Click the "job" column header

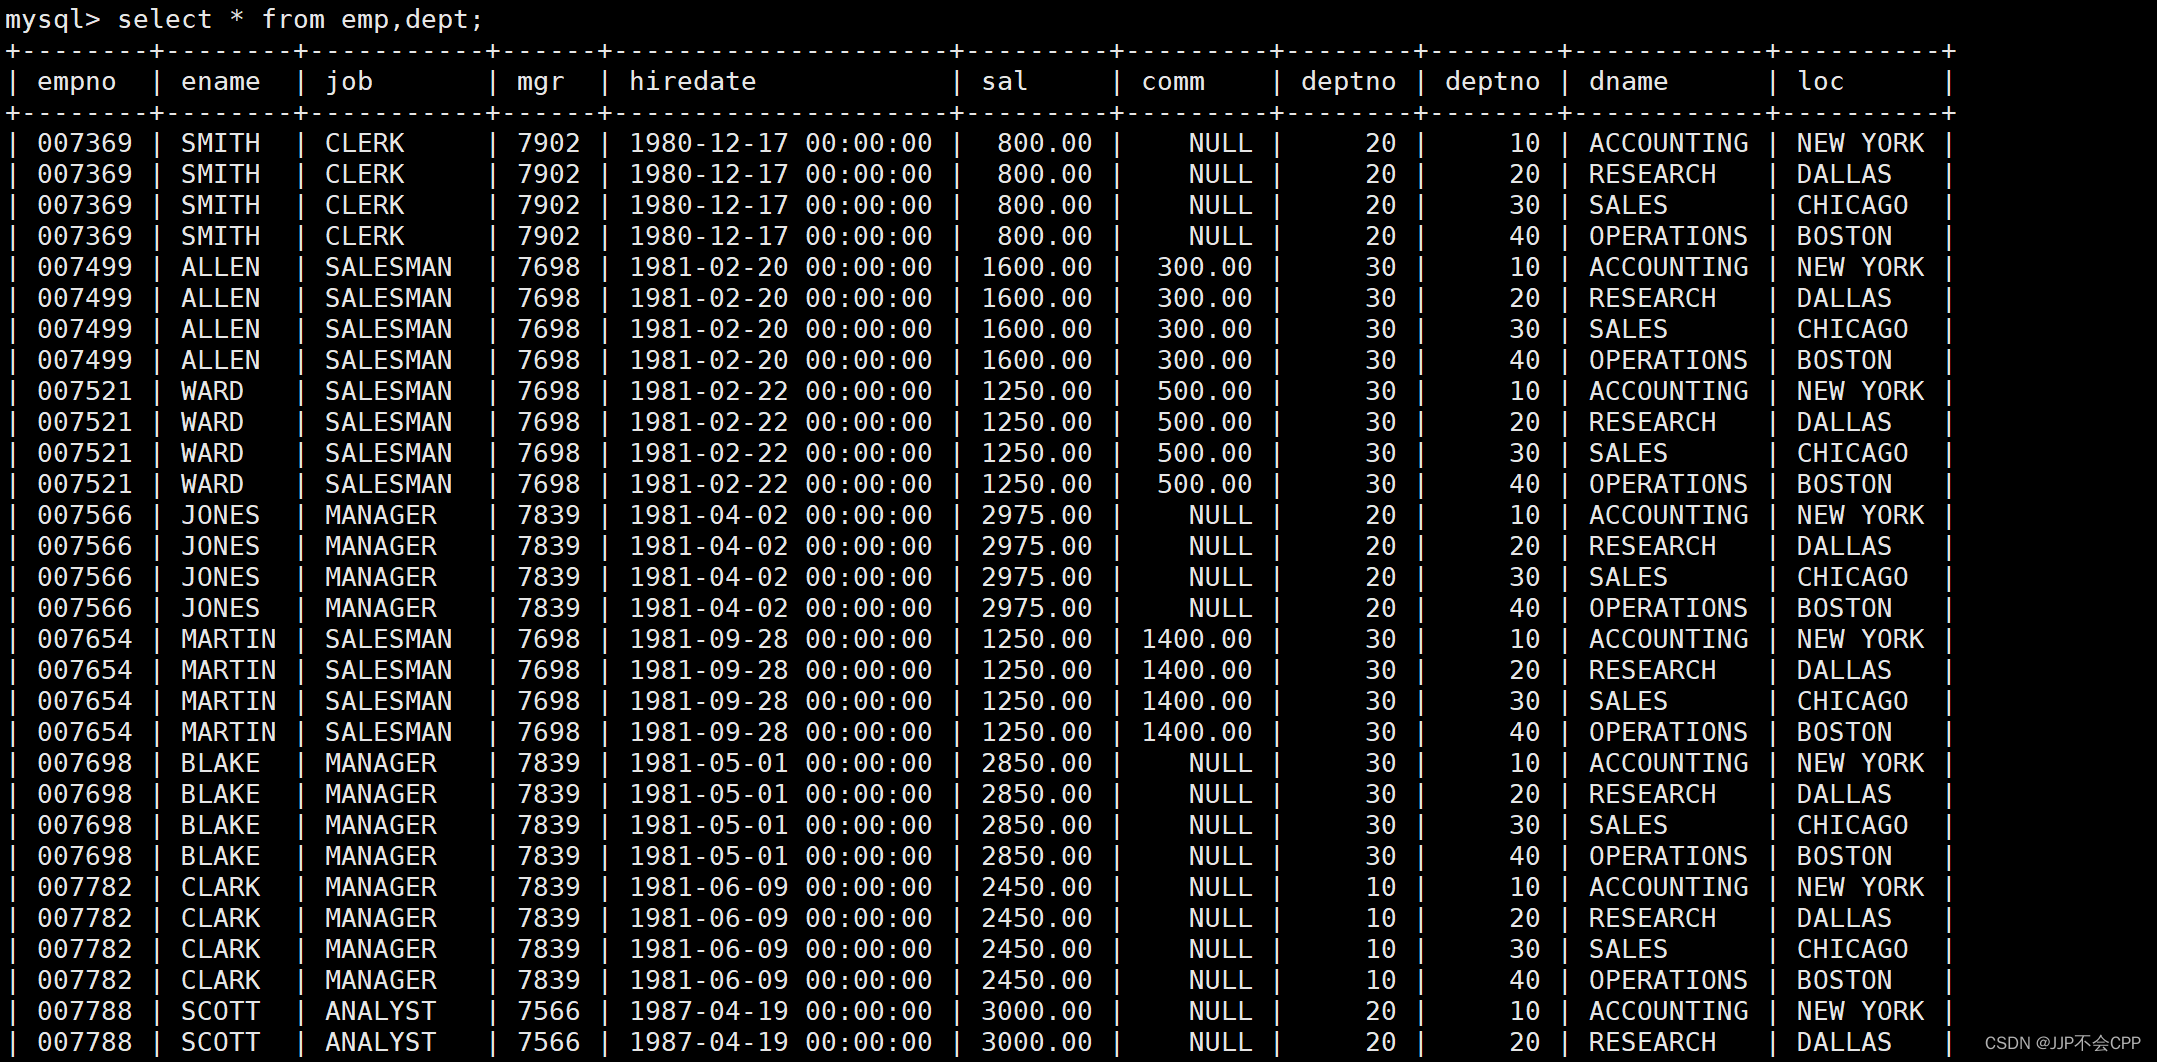[x=349, y=81]
